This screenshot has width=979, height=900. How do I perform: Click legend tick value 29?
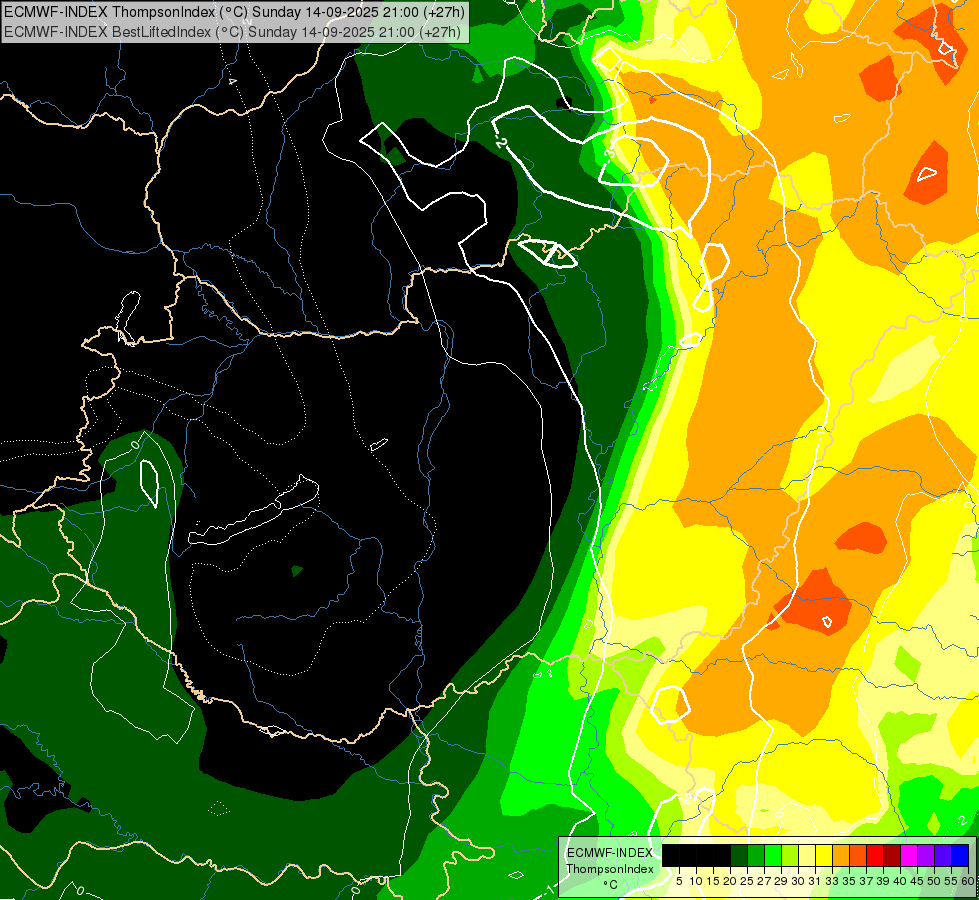pos(781,881)
